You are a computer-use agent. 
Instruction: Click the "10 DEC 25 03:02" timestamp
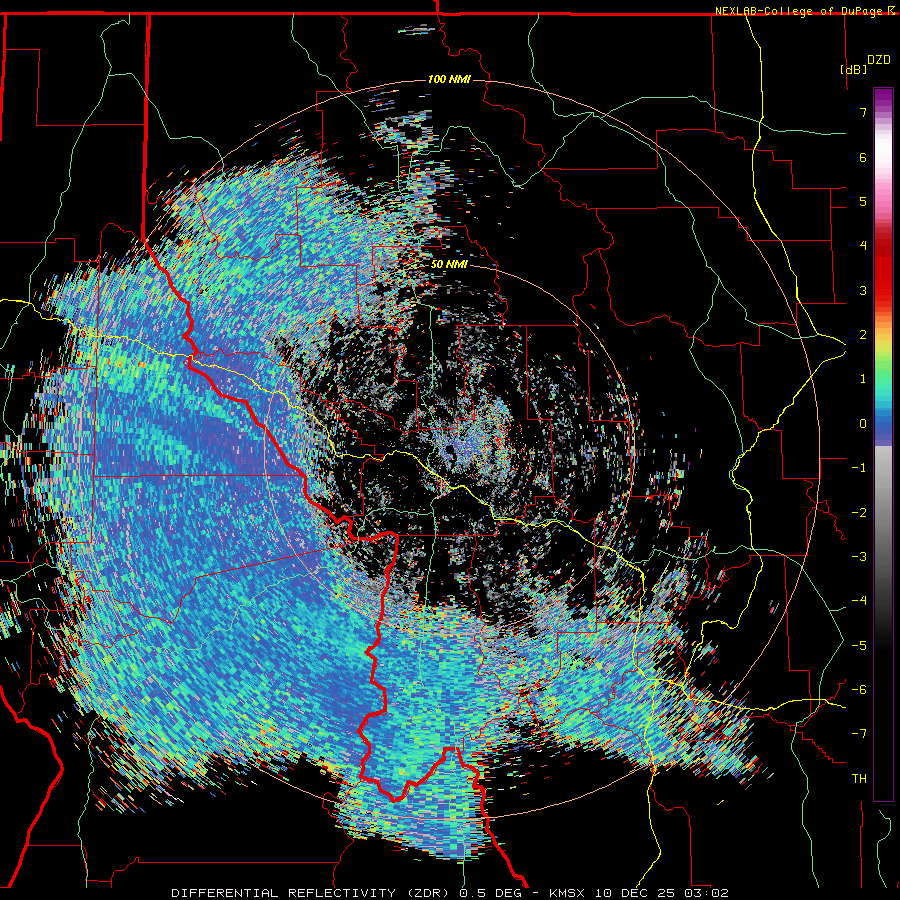(661, 893)
